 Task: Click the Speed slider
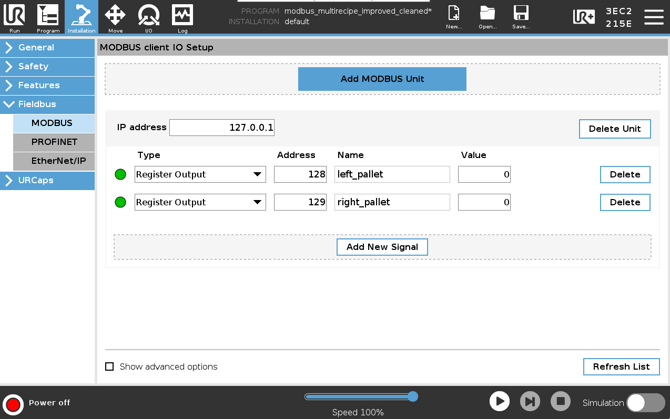coord(360,397)
